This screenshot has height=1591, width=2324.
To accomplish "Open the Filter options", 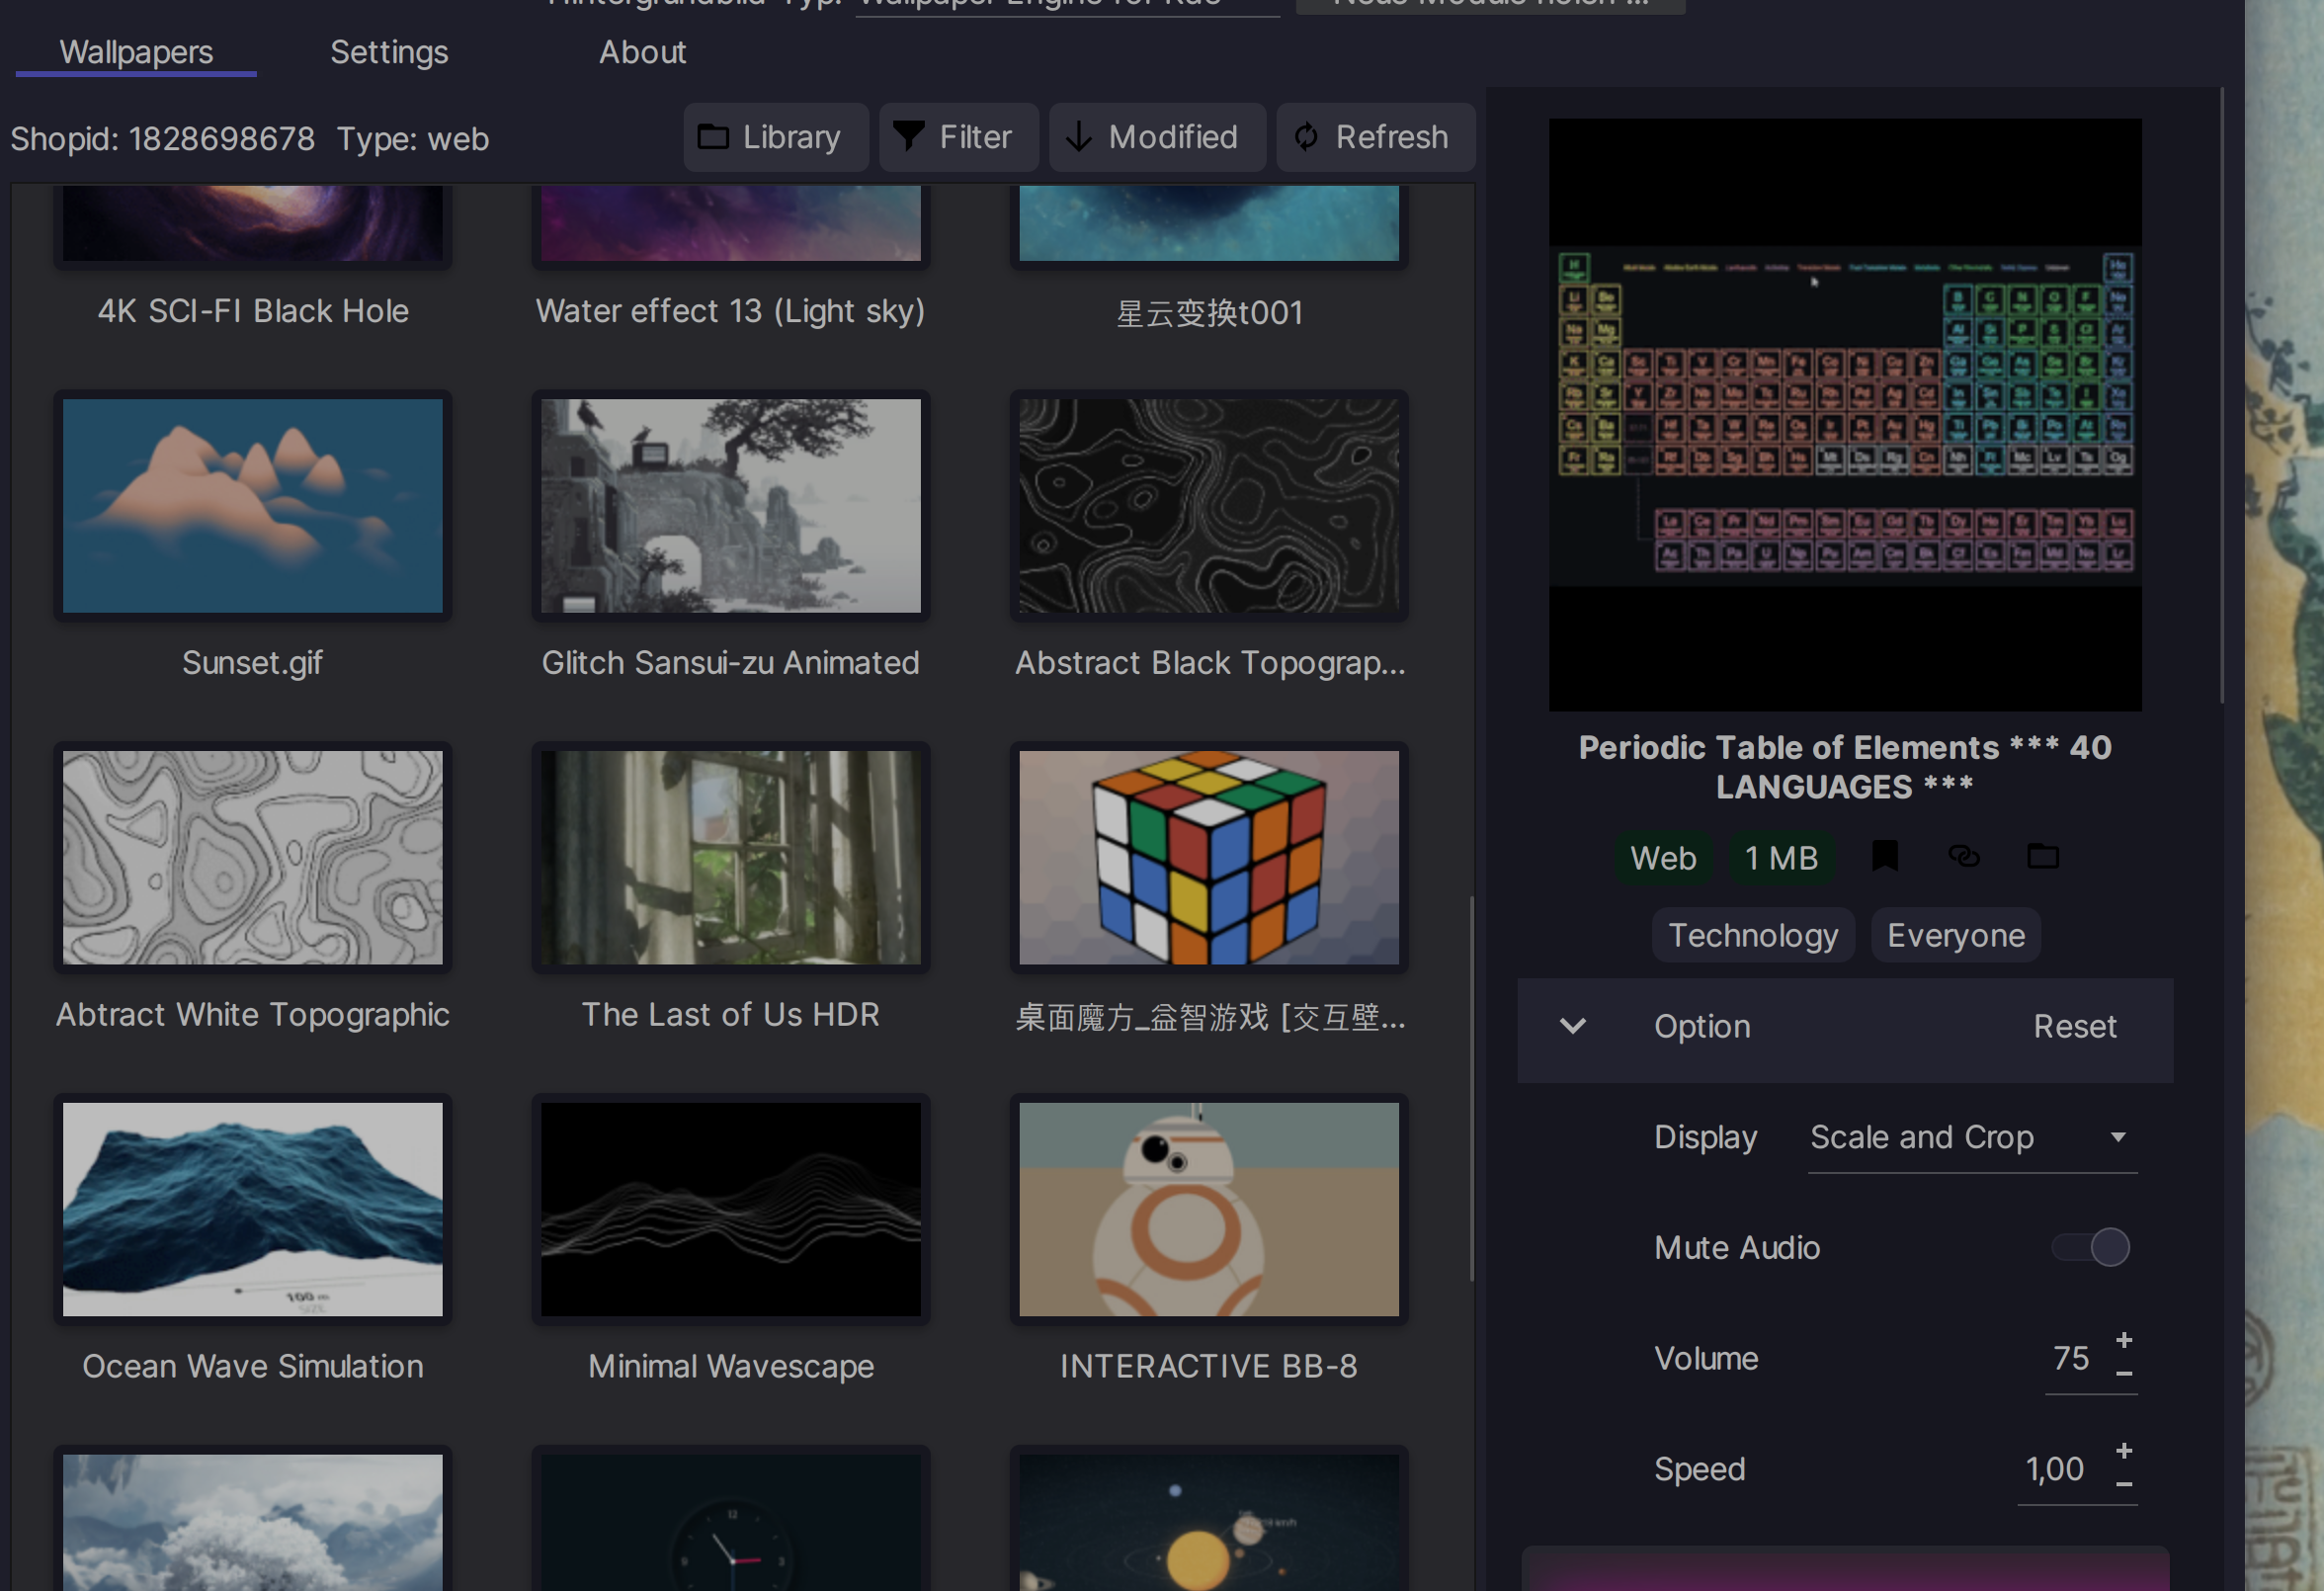I will click(x=958, y=137).
